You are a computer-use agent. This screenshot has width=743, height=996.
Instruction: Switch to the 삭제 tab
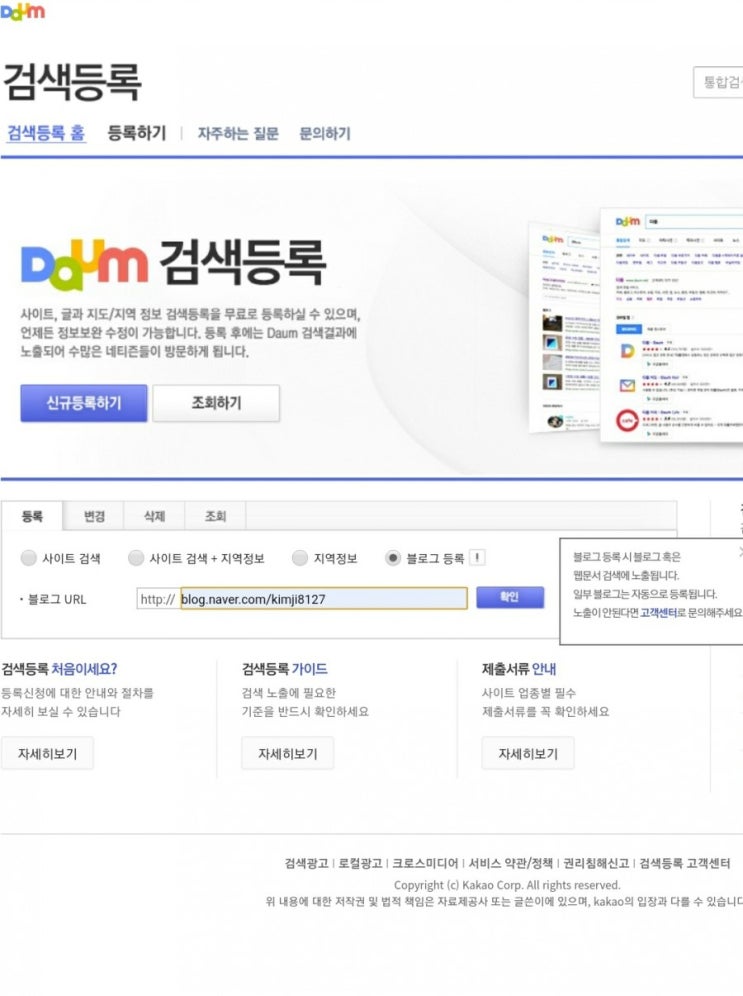tap(154, 516)
